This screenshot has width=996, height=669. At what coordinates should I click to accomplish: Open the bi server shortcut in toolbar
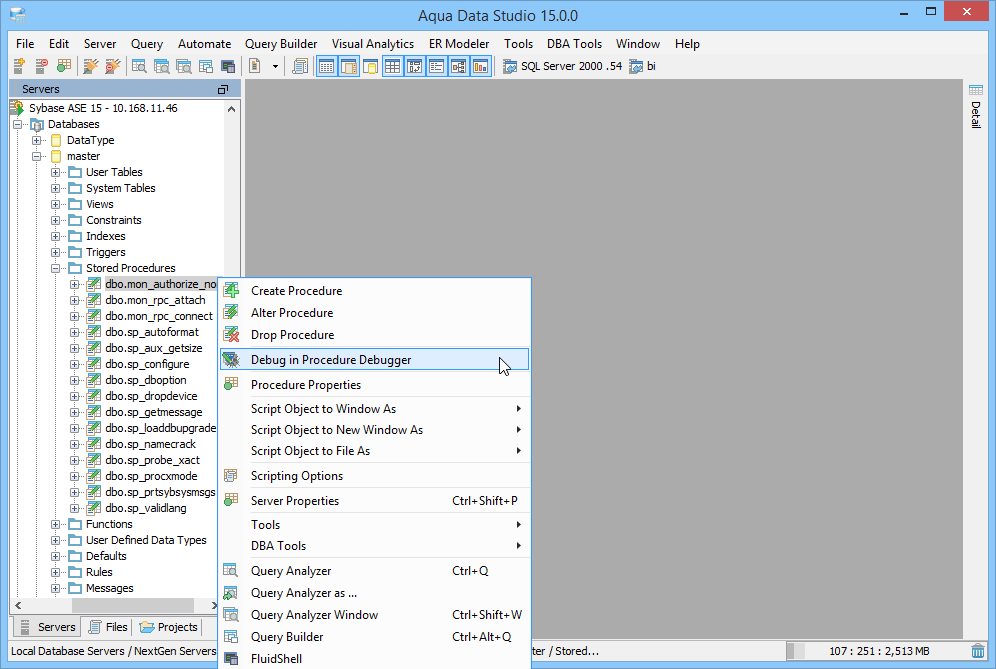pyautogui.click(x=642, y=66)
